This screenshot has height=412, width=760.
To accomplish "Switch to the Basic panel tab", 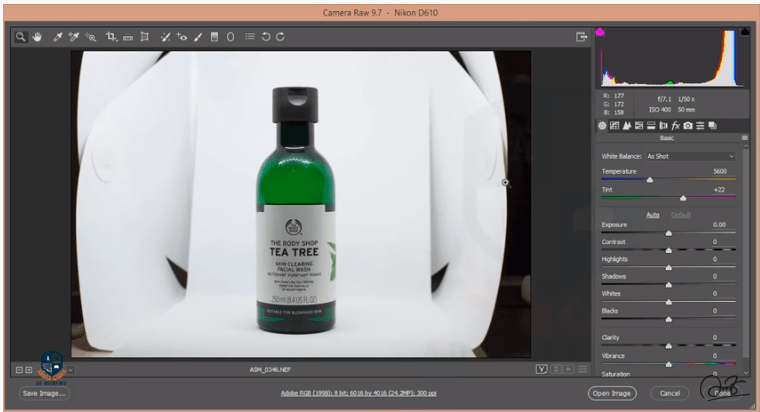I will click(x=602, y=126).
